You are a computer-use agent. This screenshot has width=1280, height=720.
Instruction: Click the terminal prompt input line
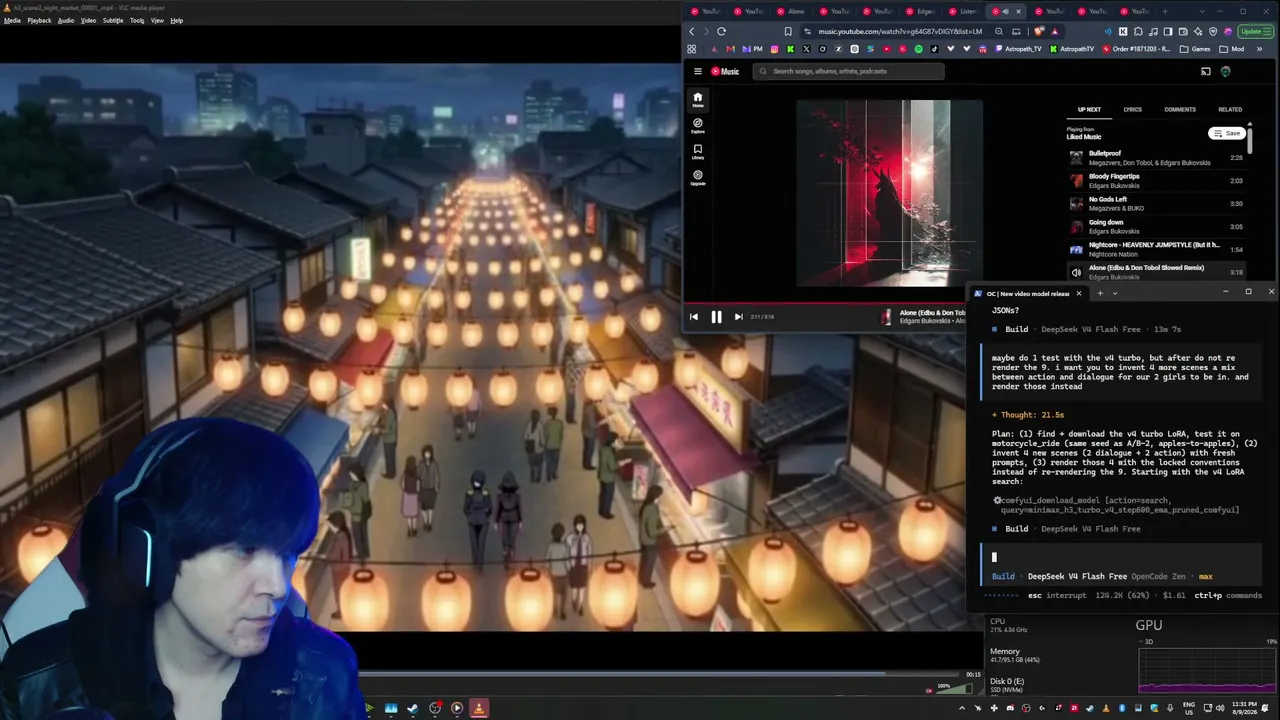coord(1120,557)
